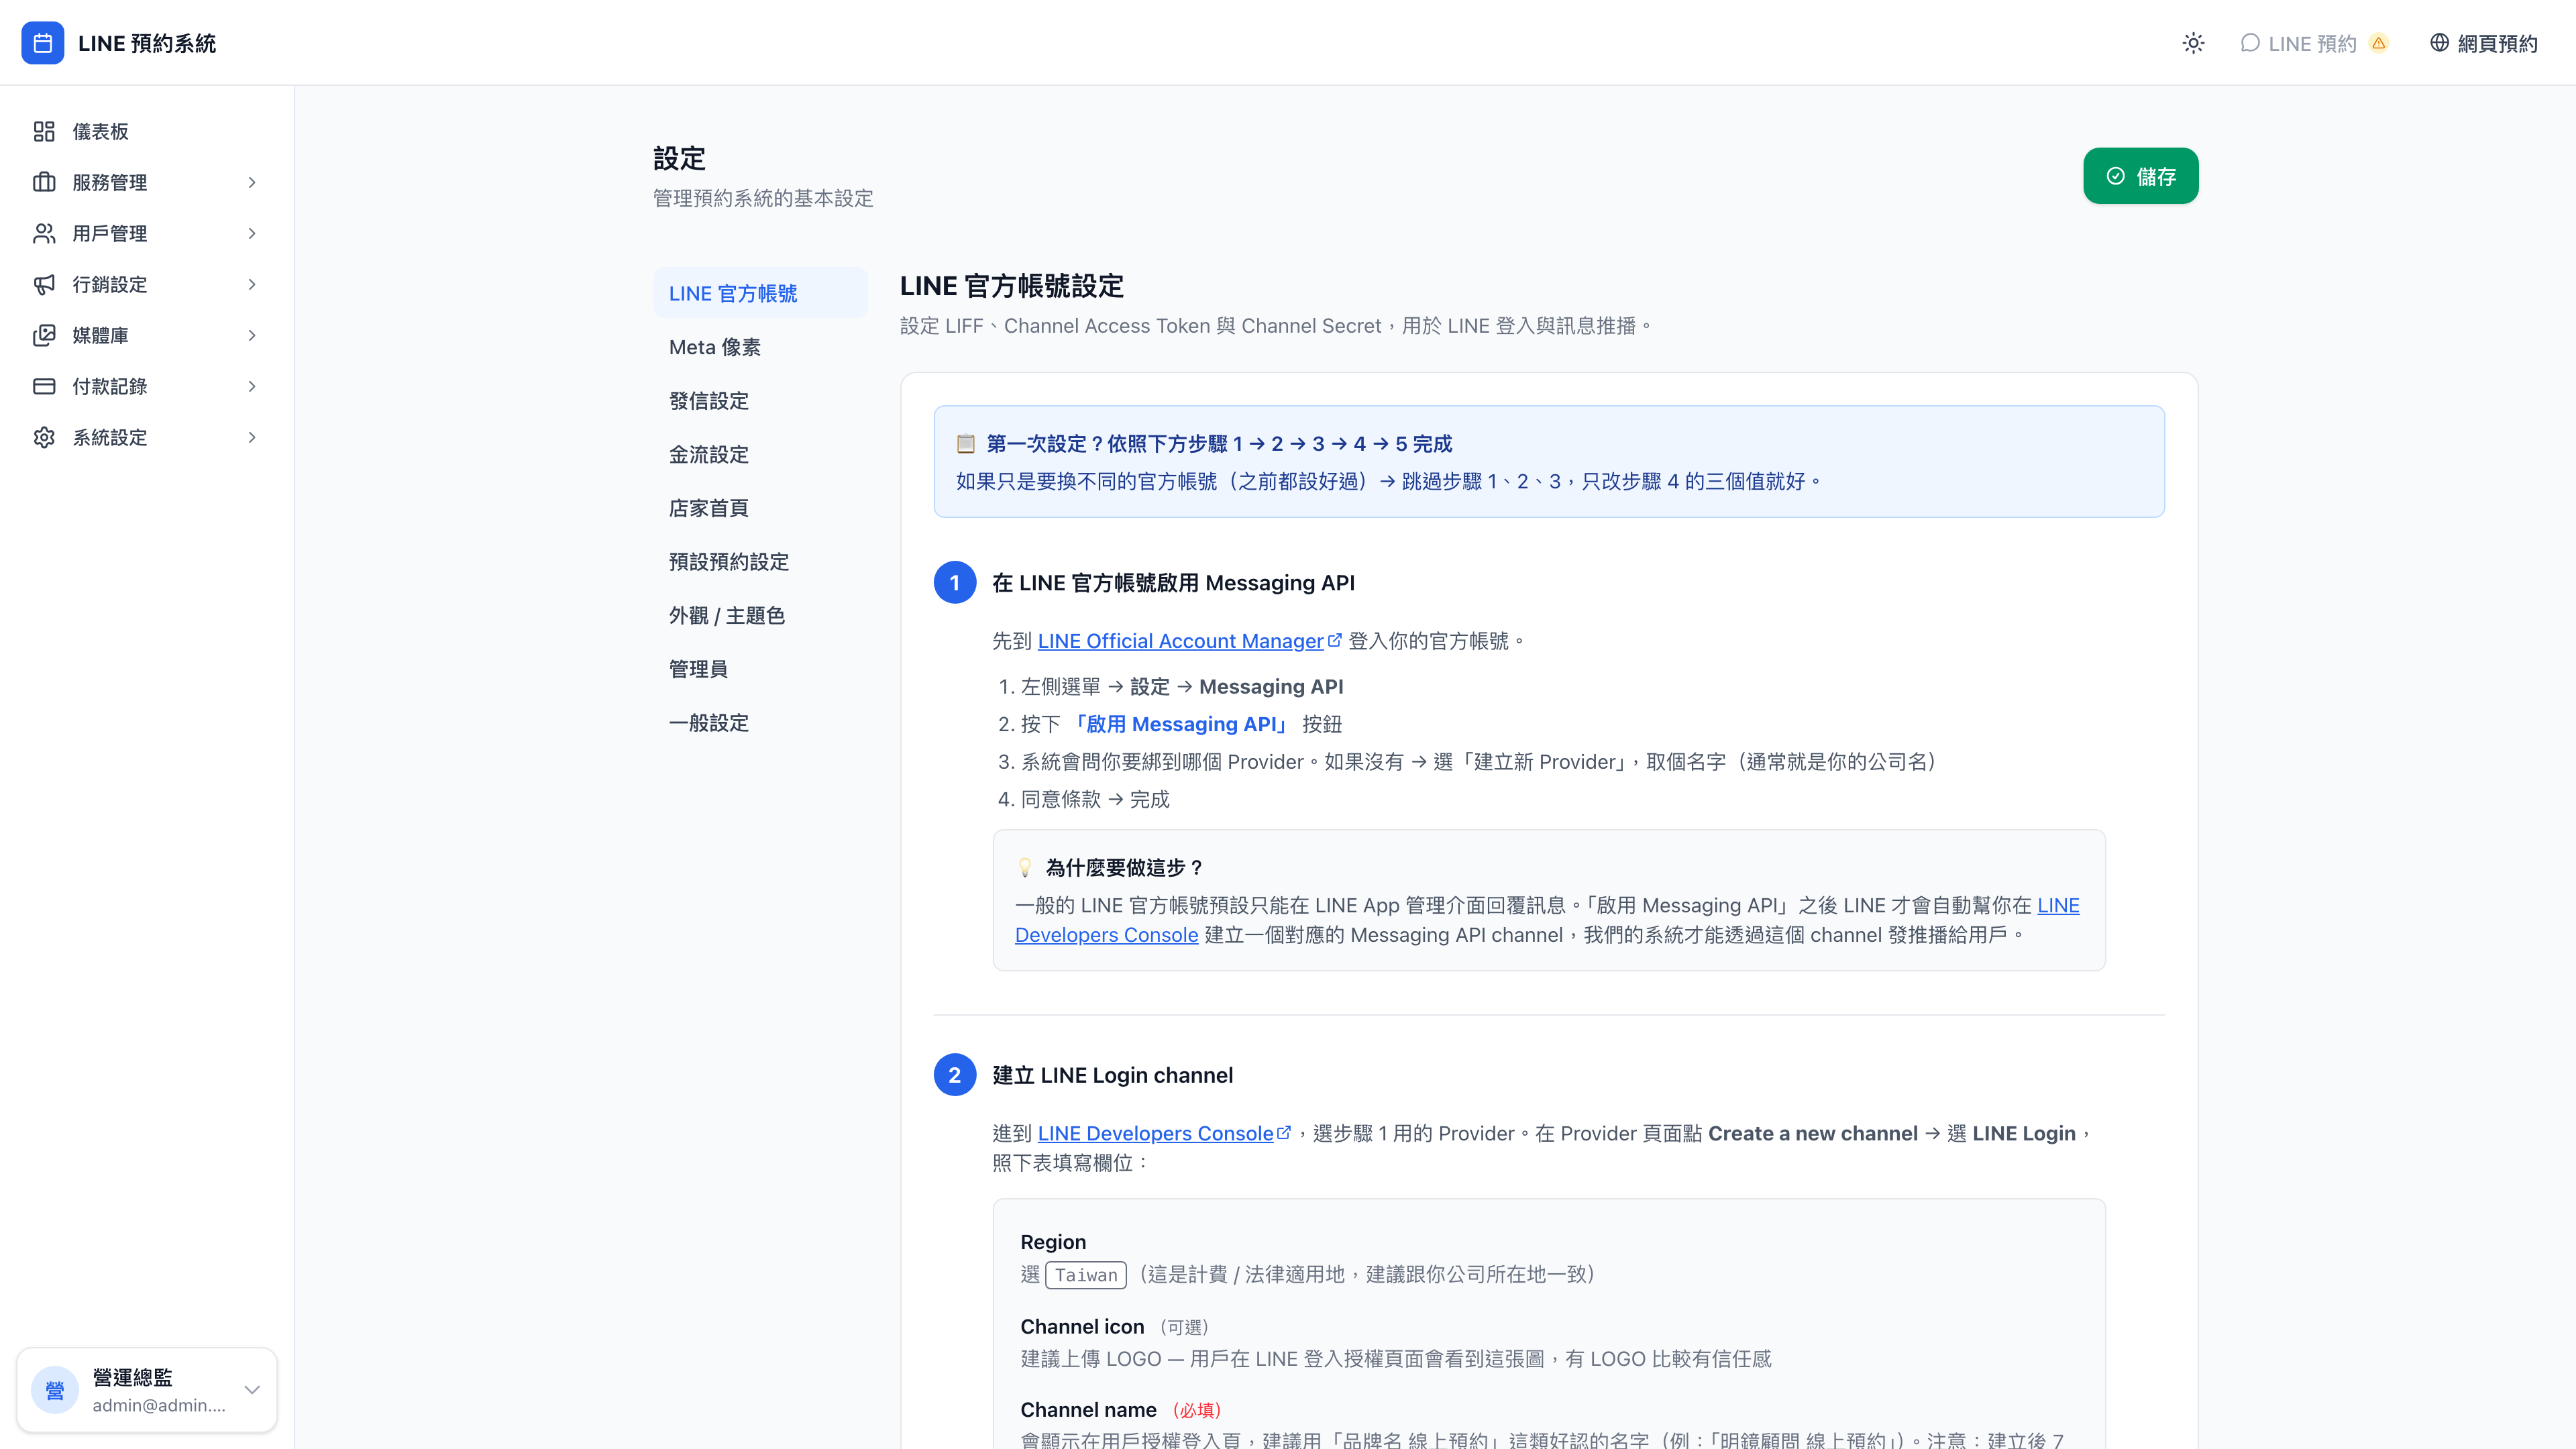
Task: Click the 系統設定 menu label
Action: click(x=109, y=437)
